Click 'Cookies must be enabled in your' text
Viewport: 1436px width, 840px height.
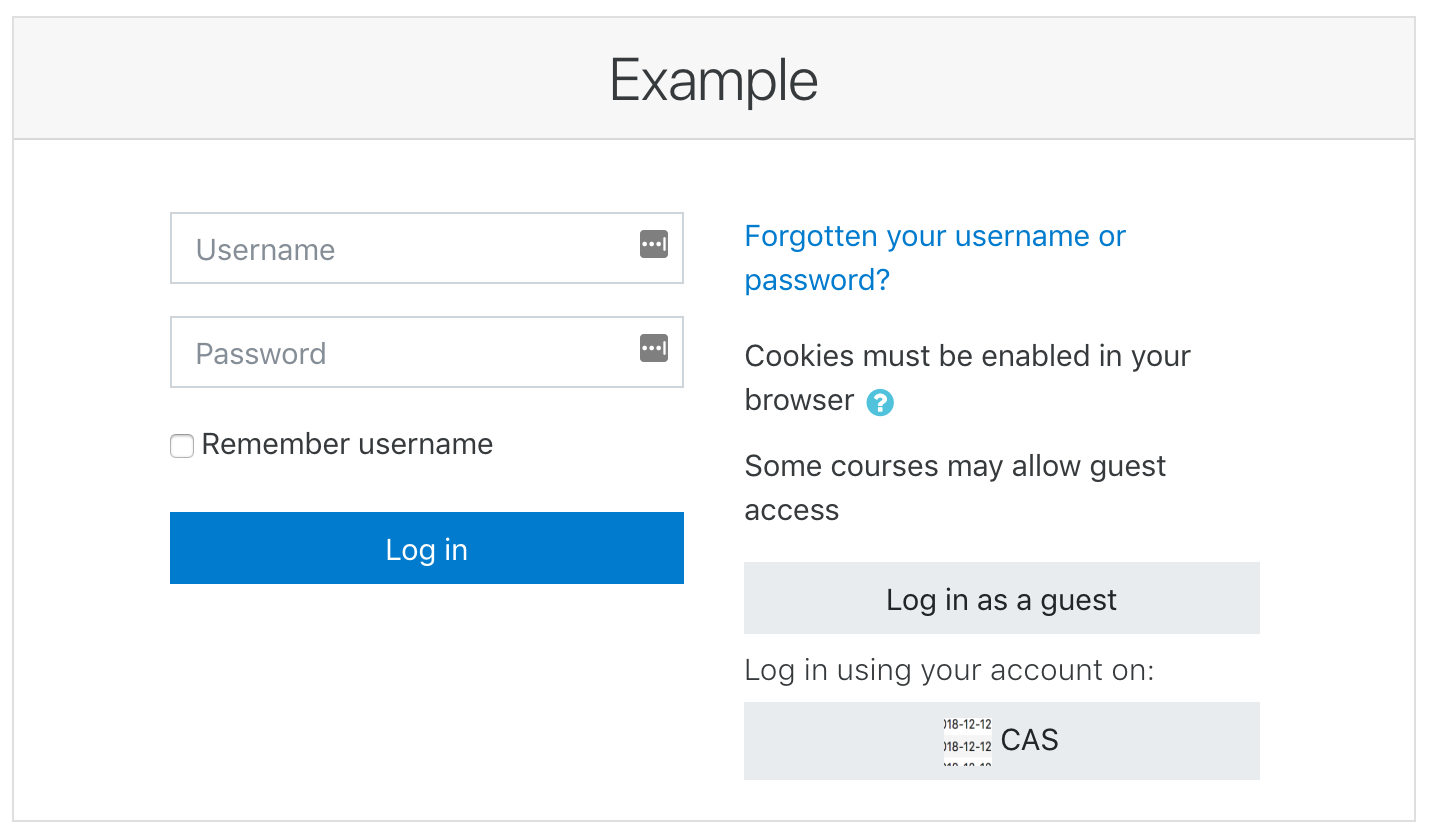coord(968,356)
